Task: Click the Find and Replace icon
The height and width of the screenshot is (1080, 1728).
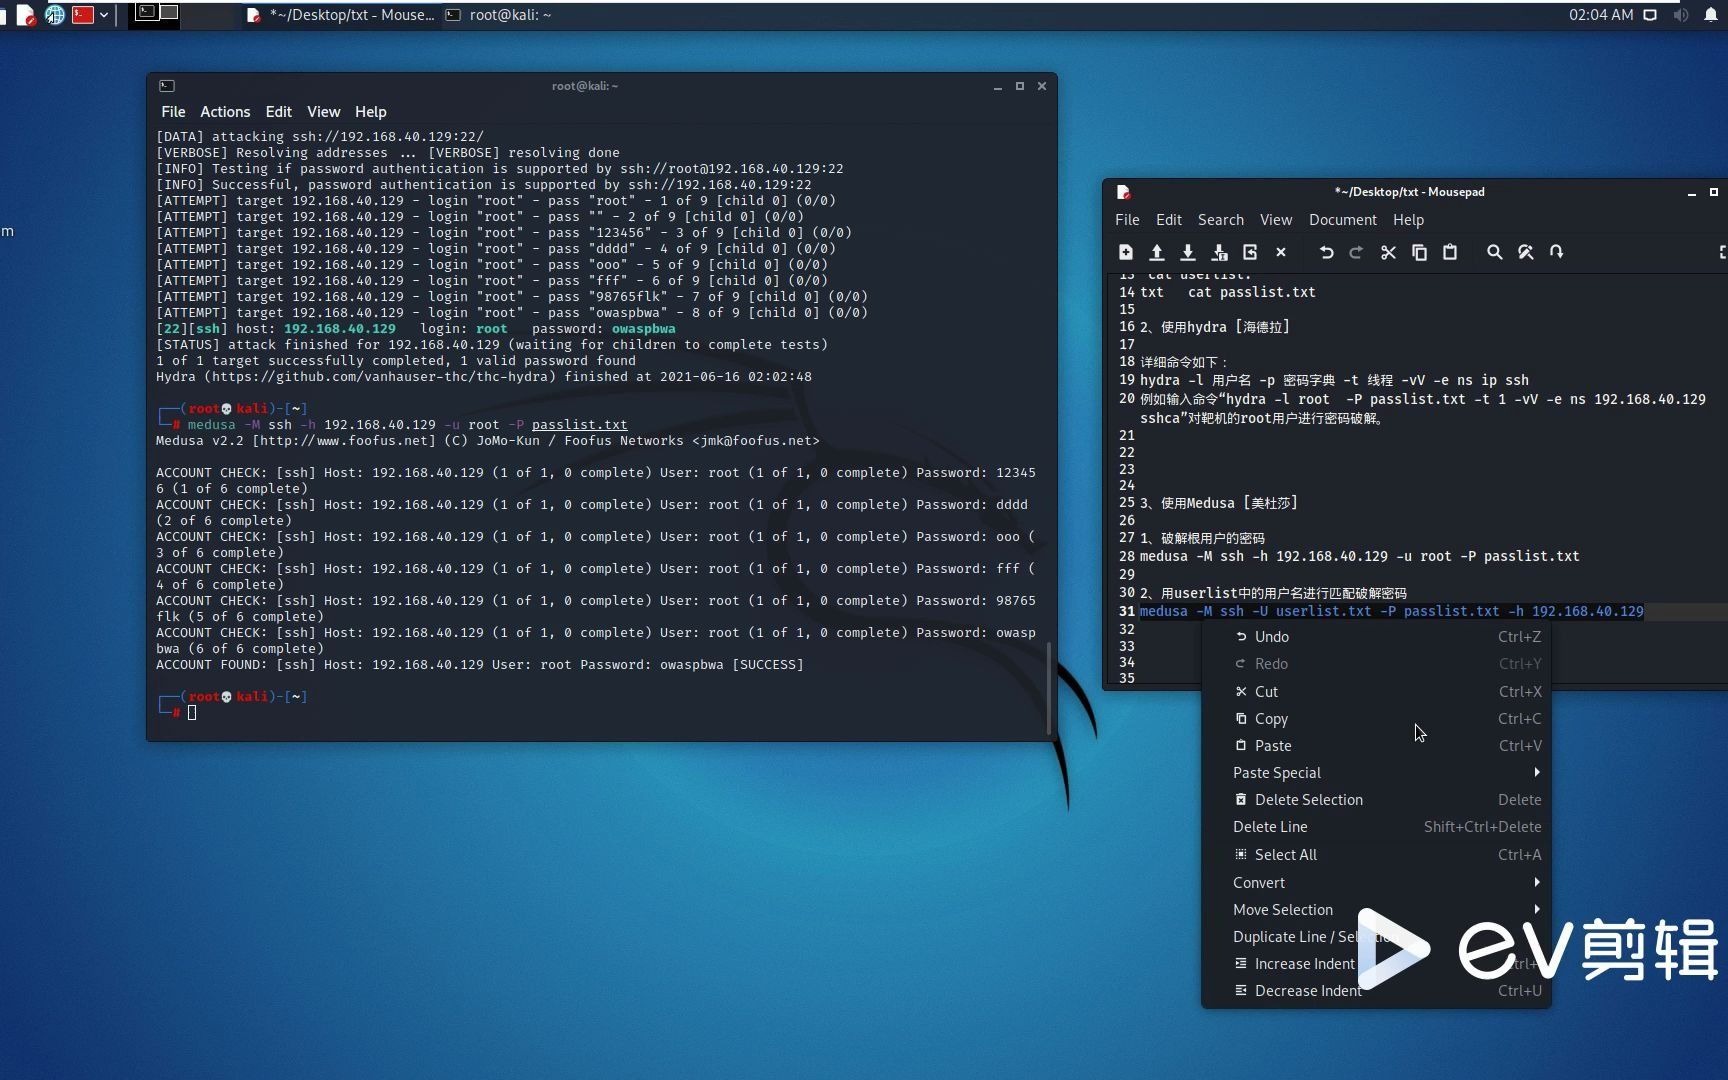Action: 1525,252
